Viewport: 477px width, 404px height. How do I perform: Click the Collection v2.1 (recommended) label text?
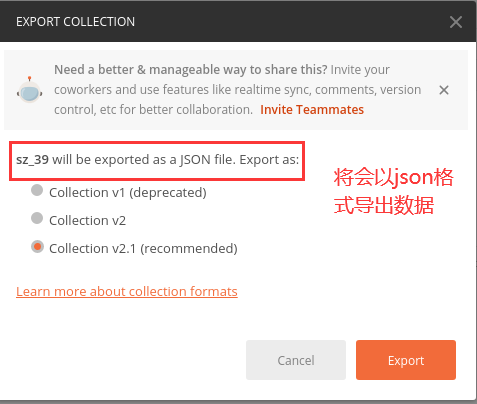[143, 249]
